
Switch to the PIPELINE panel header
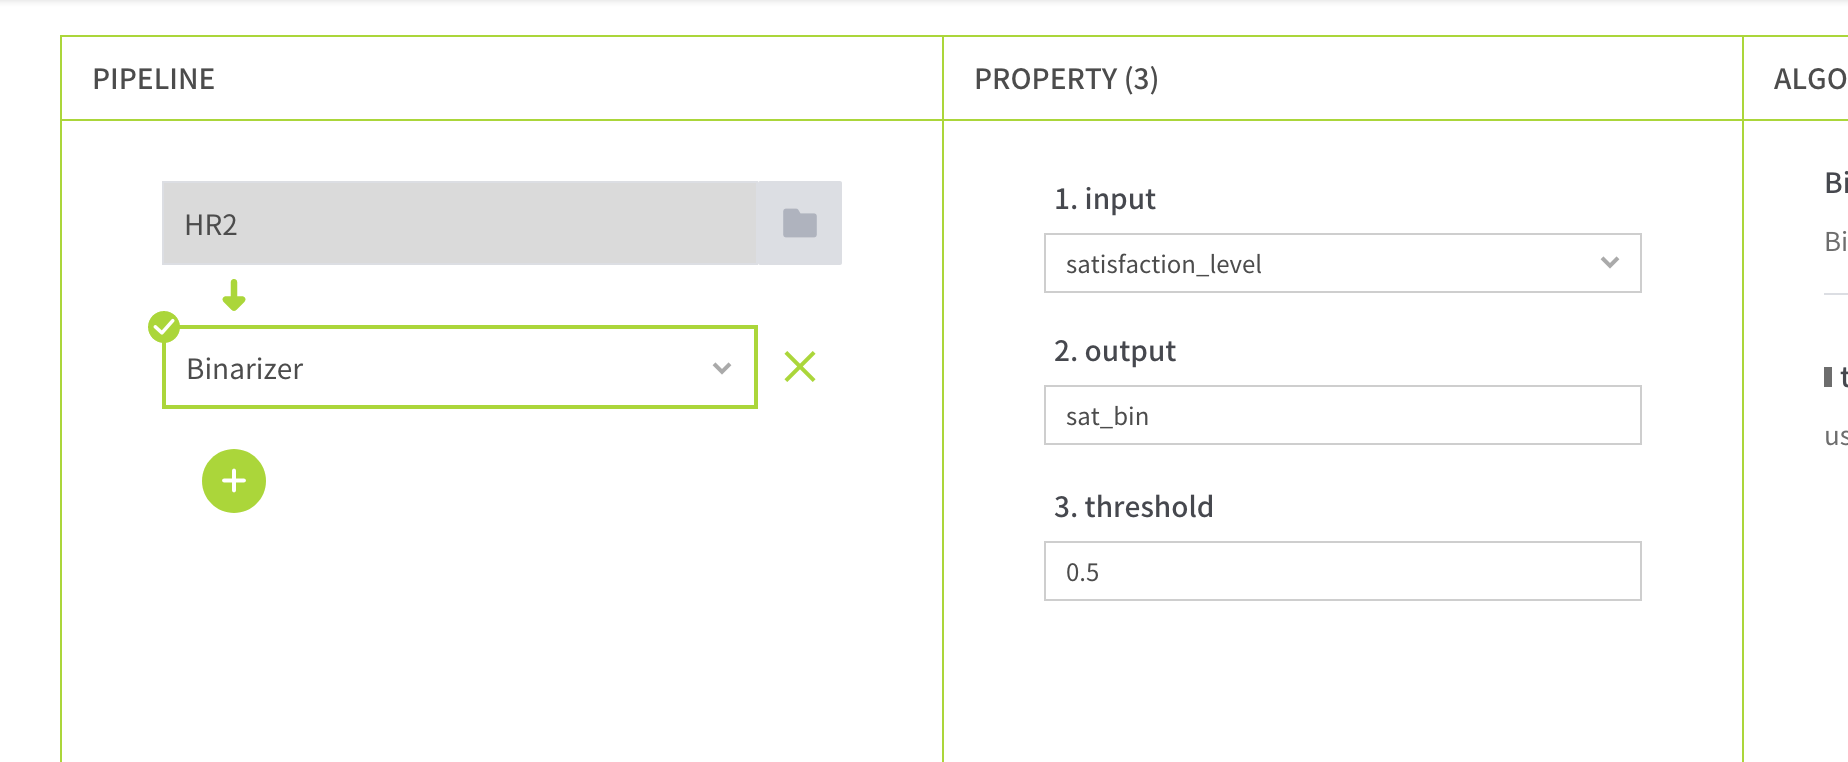pyautogui.click(x=154, y=78)
